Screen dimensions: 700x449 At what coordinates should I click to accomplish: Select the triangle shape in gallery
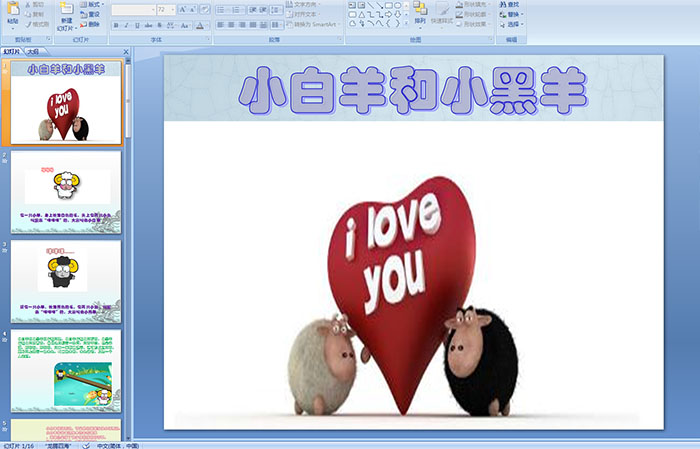(x=362, y=15)
